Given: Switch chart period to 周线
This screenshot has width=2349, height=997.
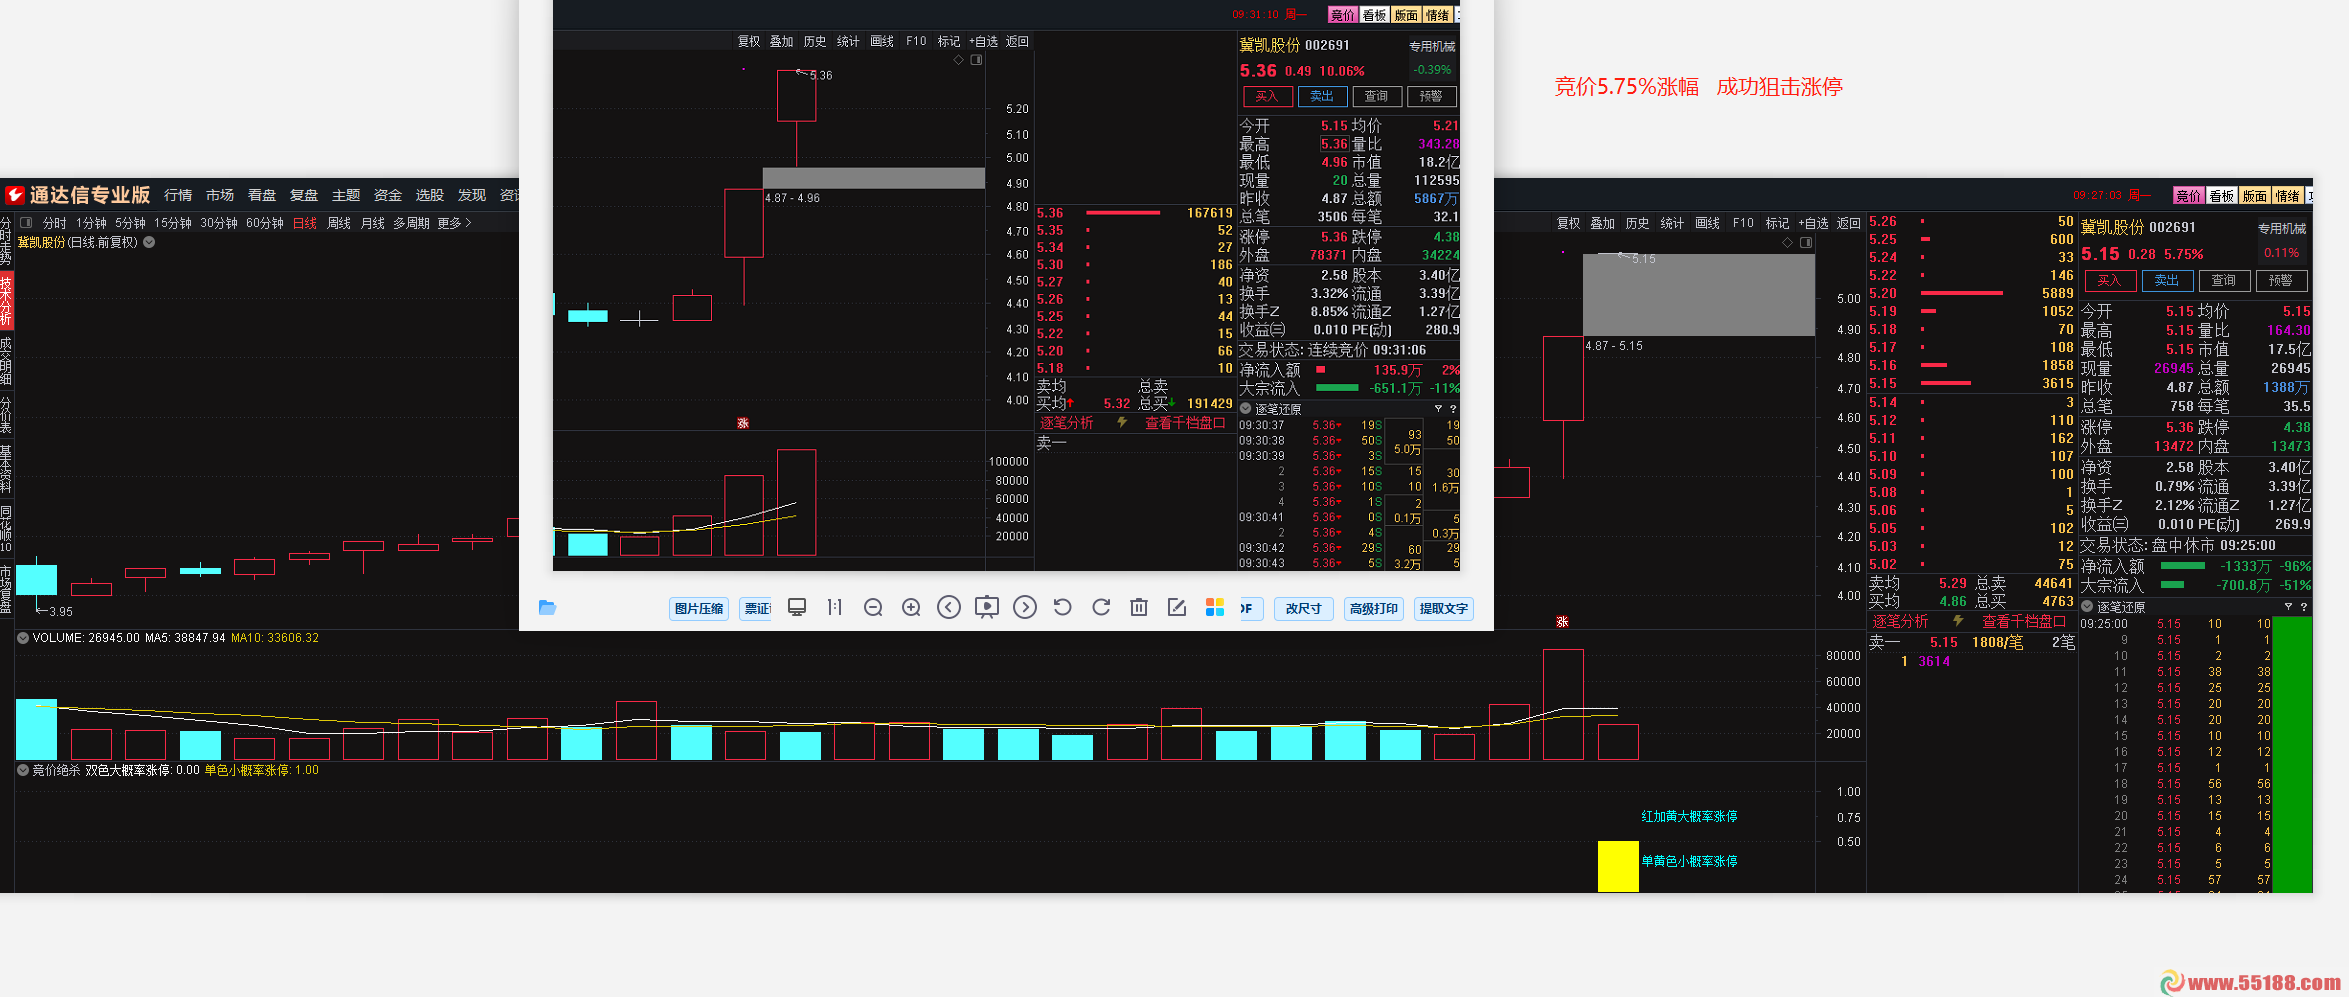Looking at the screenshot, I should point(339,224).
